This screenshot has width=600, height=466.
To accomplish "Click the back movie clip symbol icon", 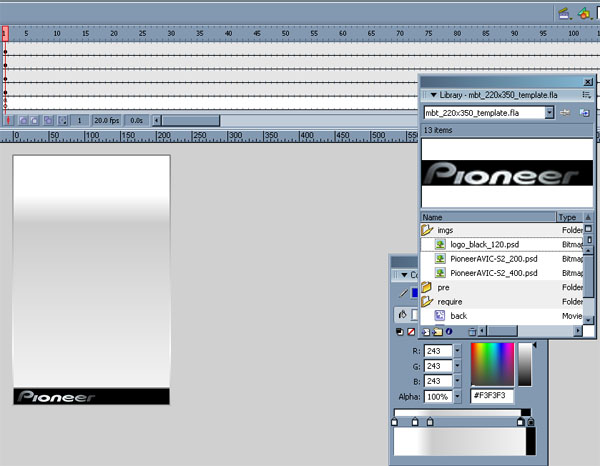I will (440, 316).
